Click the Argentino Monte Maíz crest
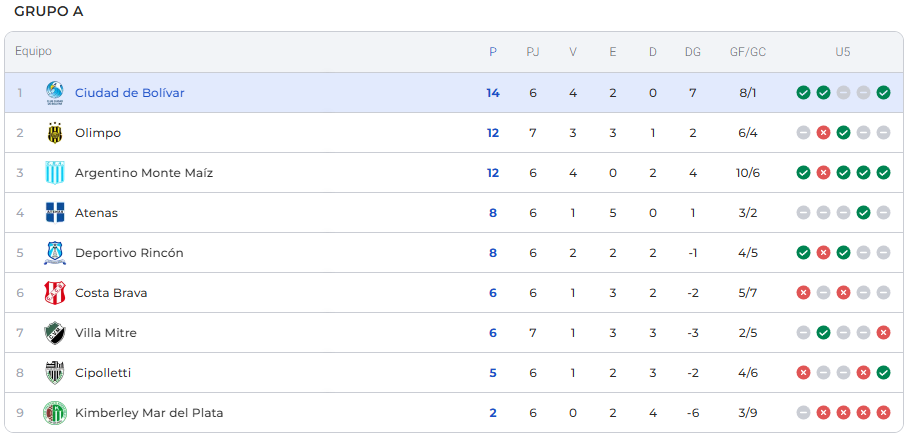The width and height of the screenshot is (907, 433). (x=54, y=173)
